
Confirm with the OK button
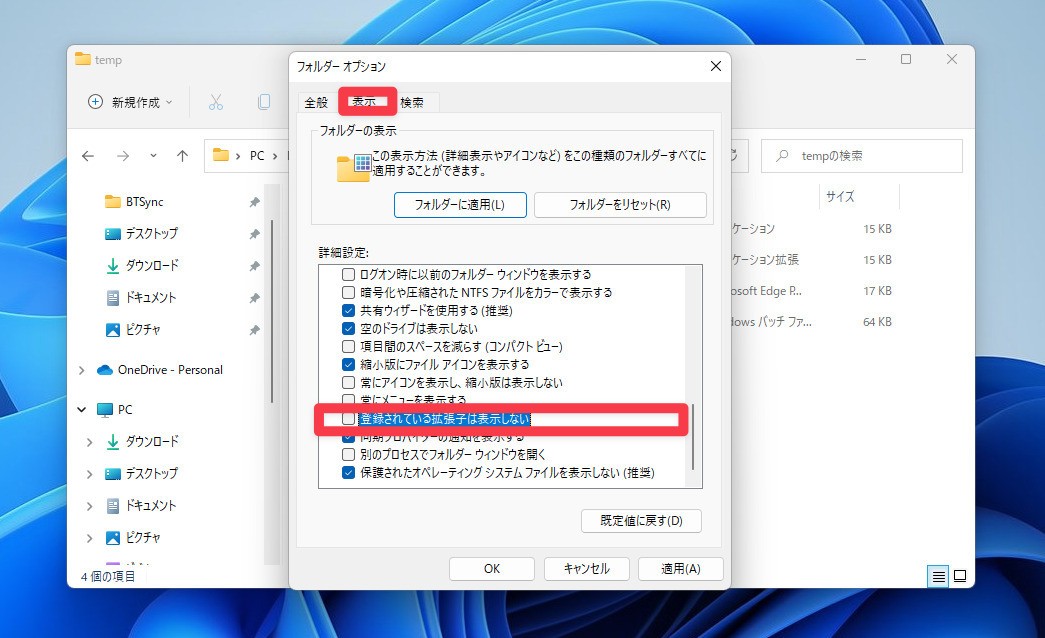[x=492, y=569]
